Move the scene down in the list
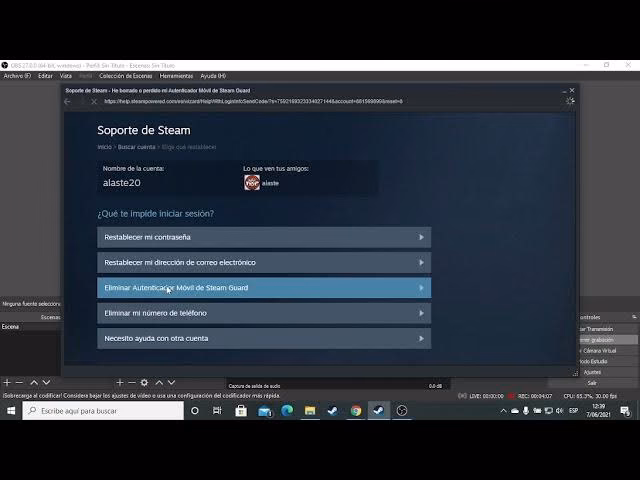640x480 pixels. (x=47, y=382)
